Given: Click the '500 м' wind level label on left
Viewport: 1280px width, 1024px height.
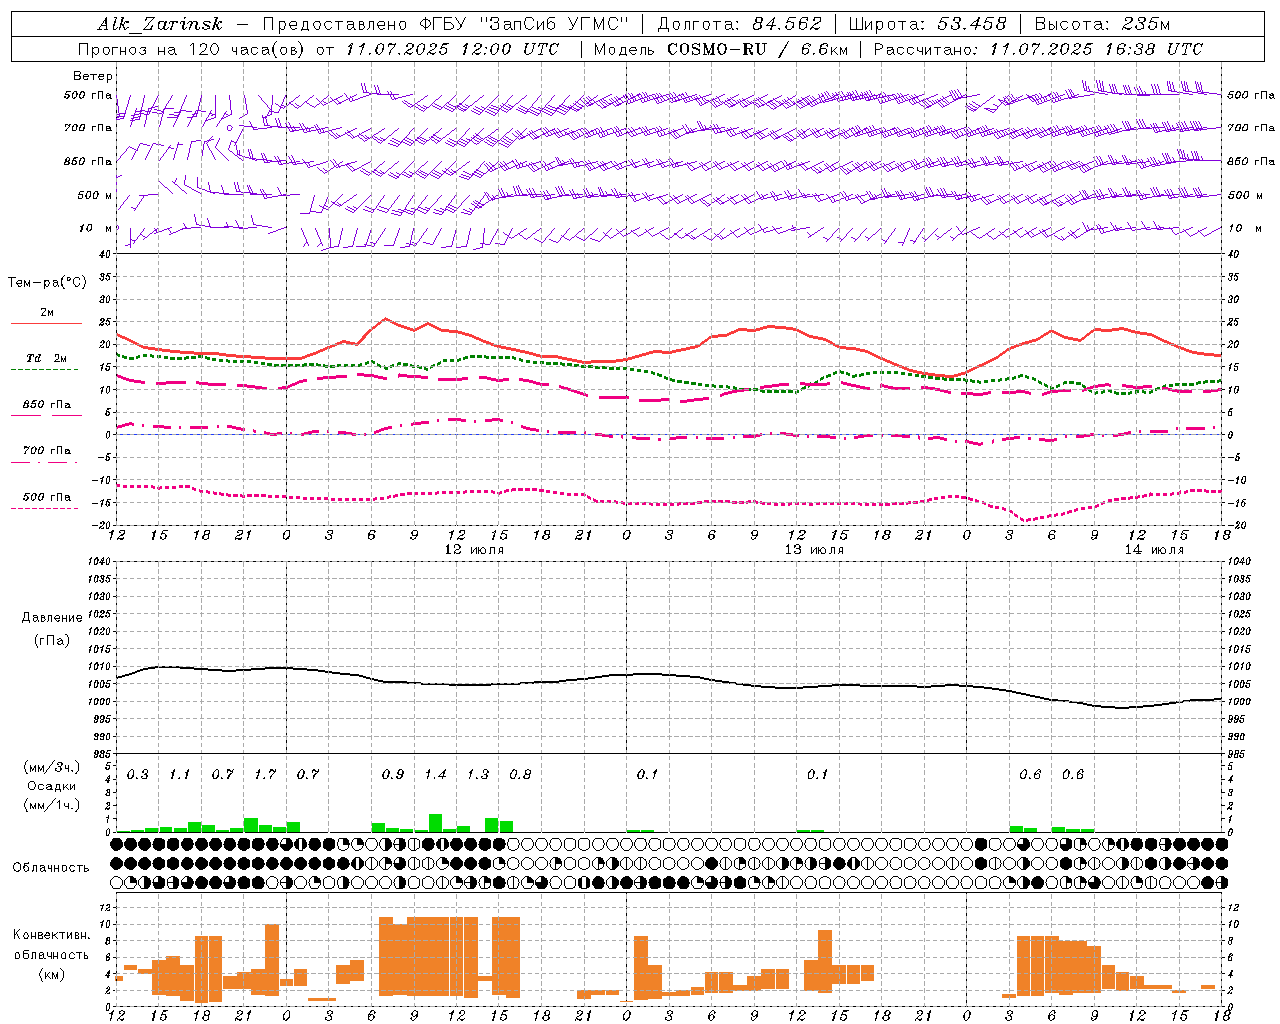Looking at the screenshot, I should (95, 195).
